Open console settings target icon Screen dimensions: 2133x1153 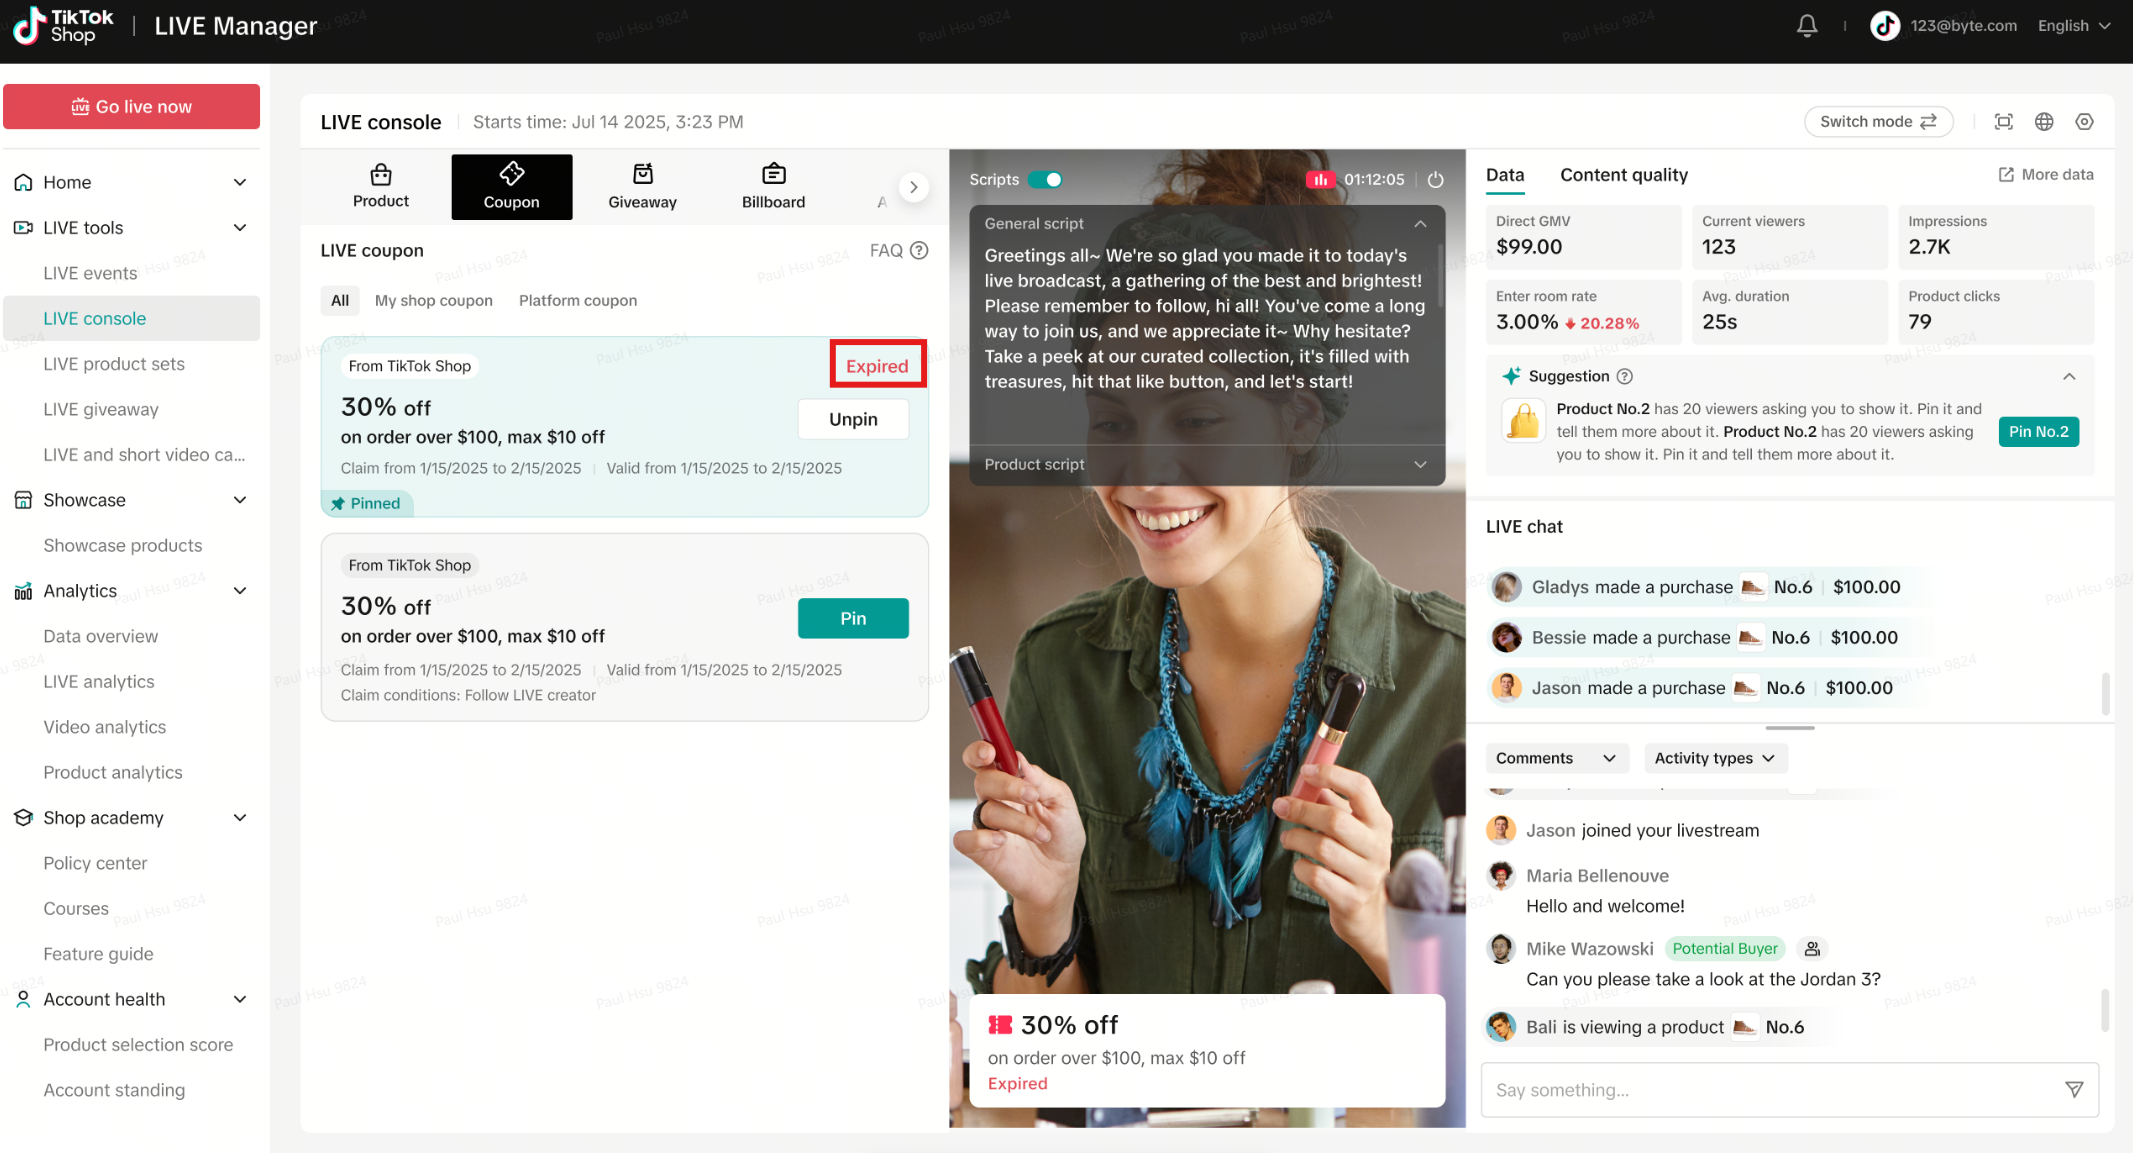(2084, 122)
